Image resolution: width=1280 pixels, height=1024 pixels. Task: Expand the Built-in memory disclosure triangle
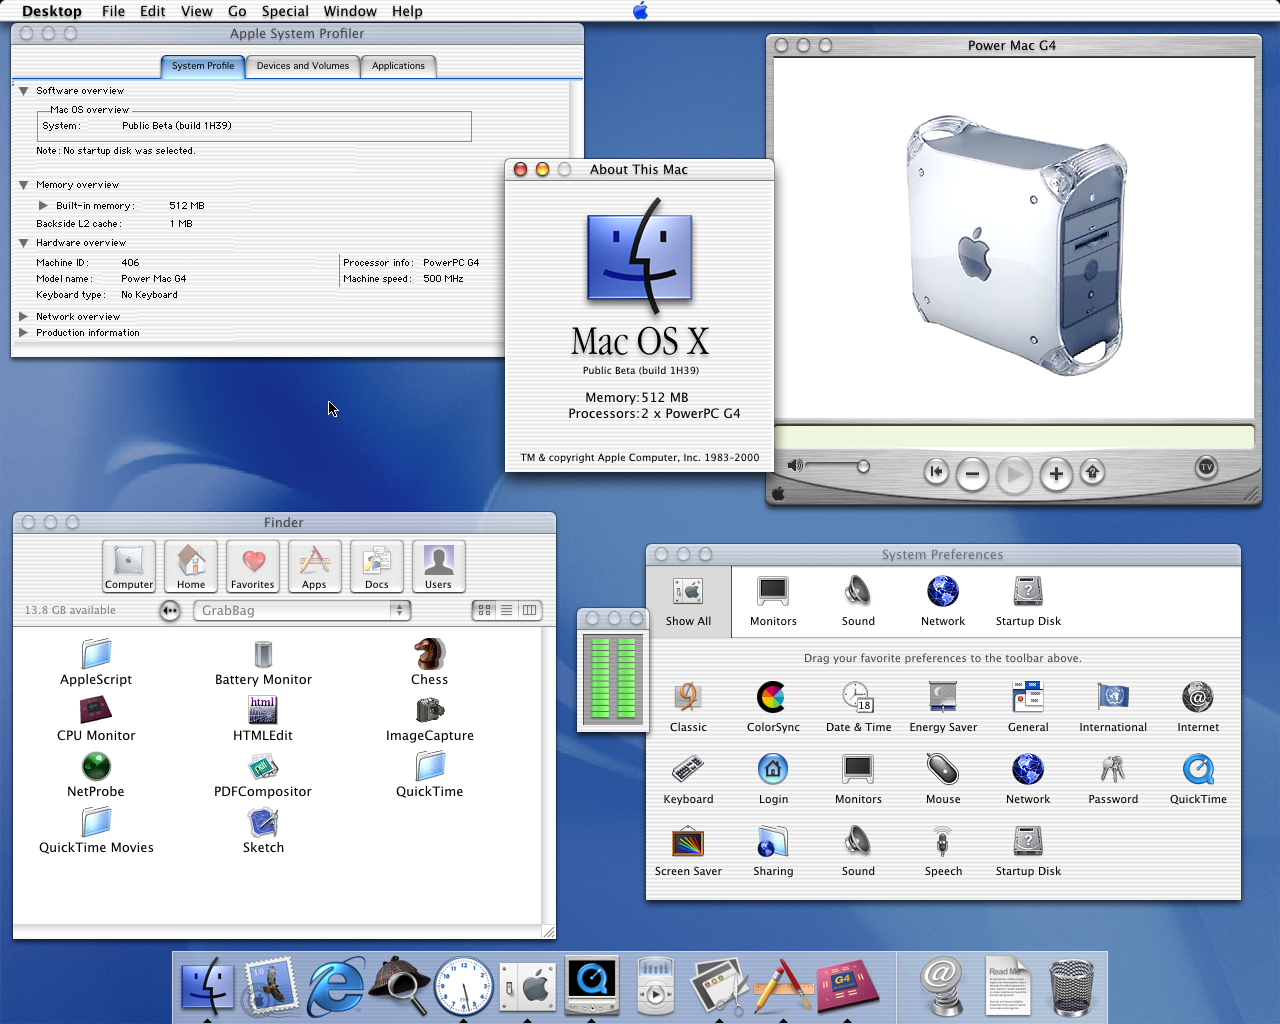pyautogui.click(x=43, y=206)
